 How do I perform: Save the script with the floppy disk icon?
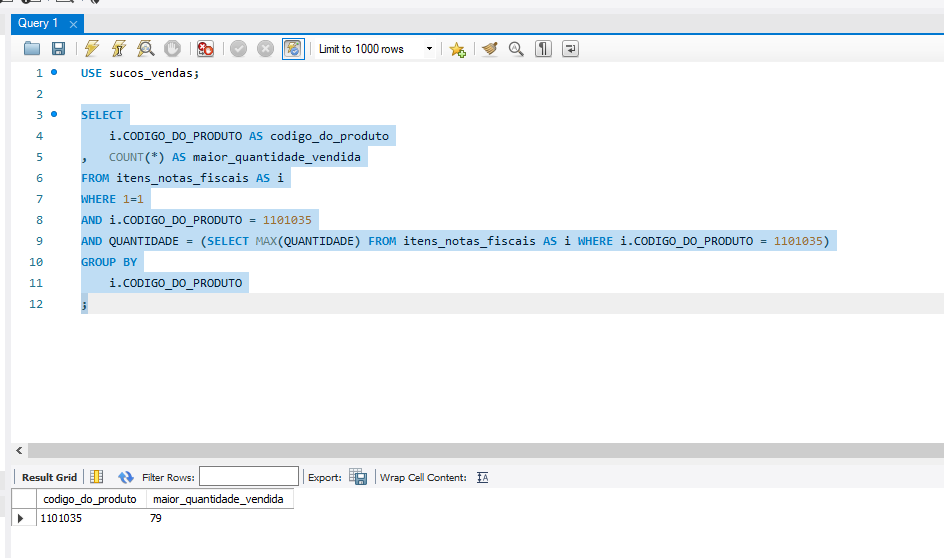click(58, 49)
